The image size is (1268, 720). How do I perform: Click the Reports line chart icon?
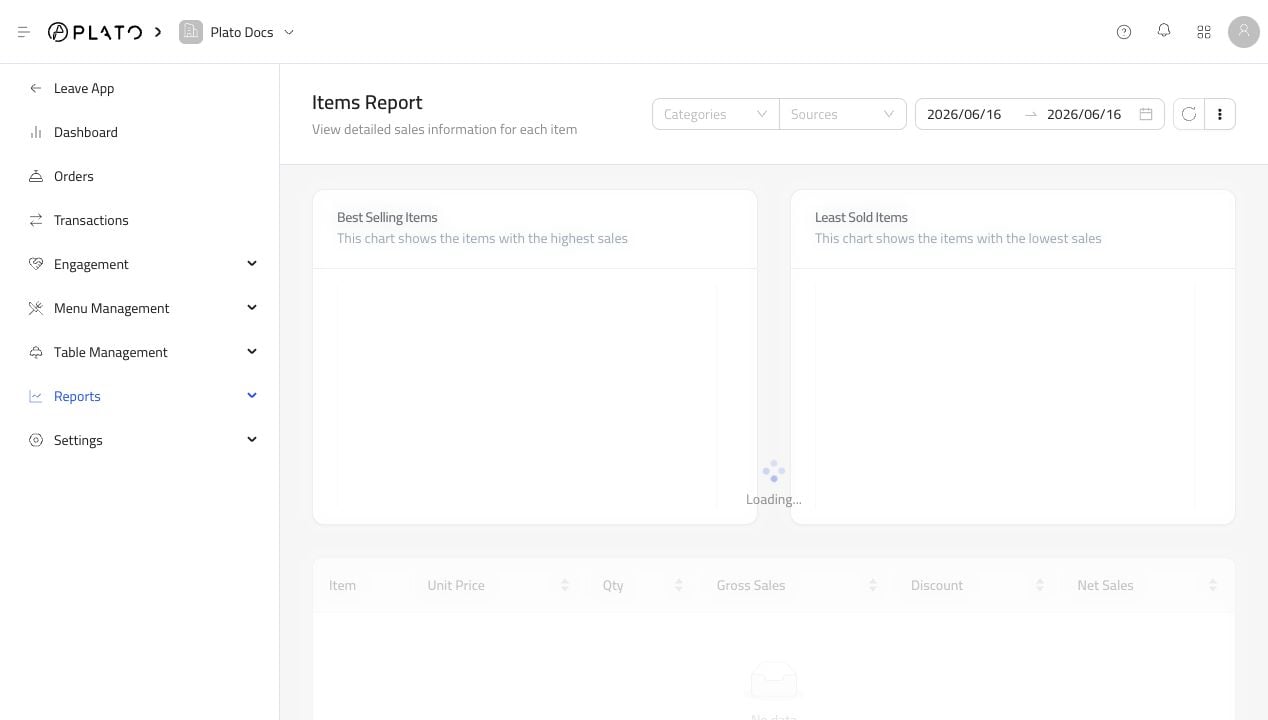[x=36, y=396]
